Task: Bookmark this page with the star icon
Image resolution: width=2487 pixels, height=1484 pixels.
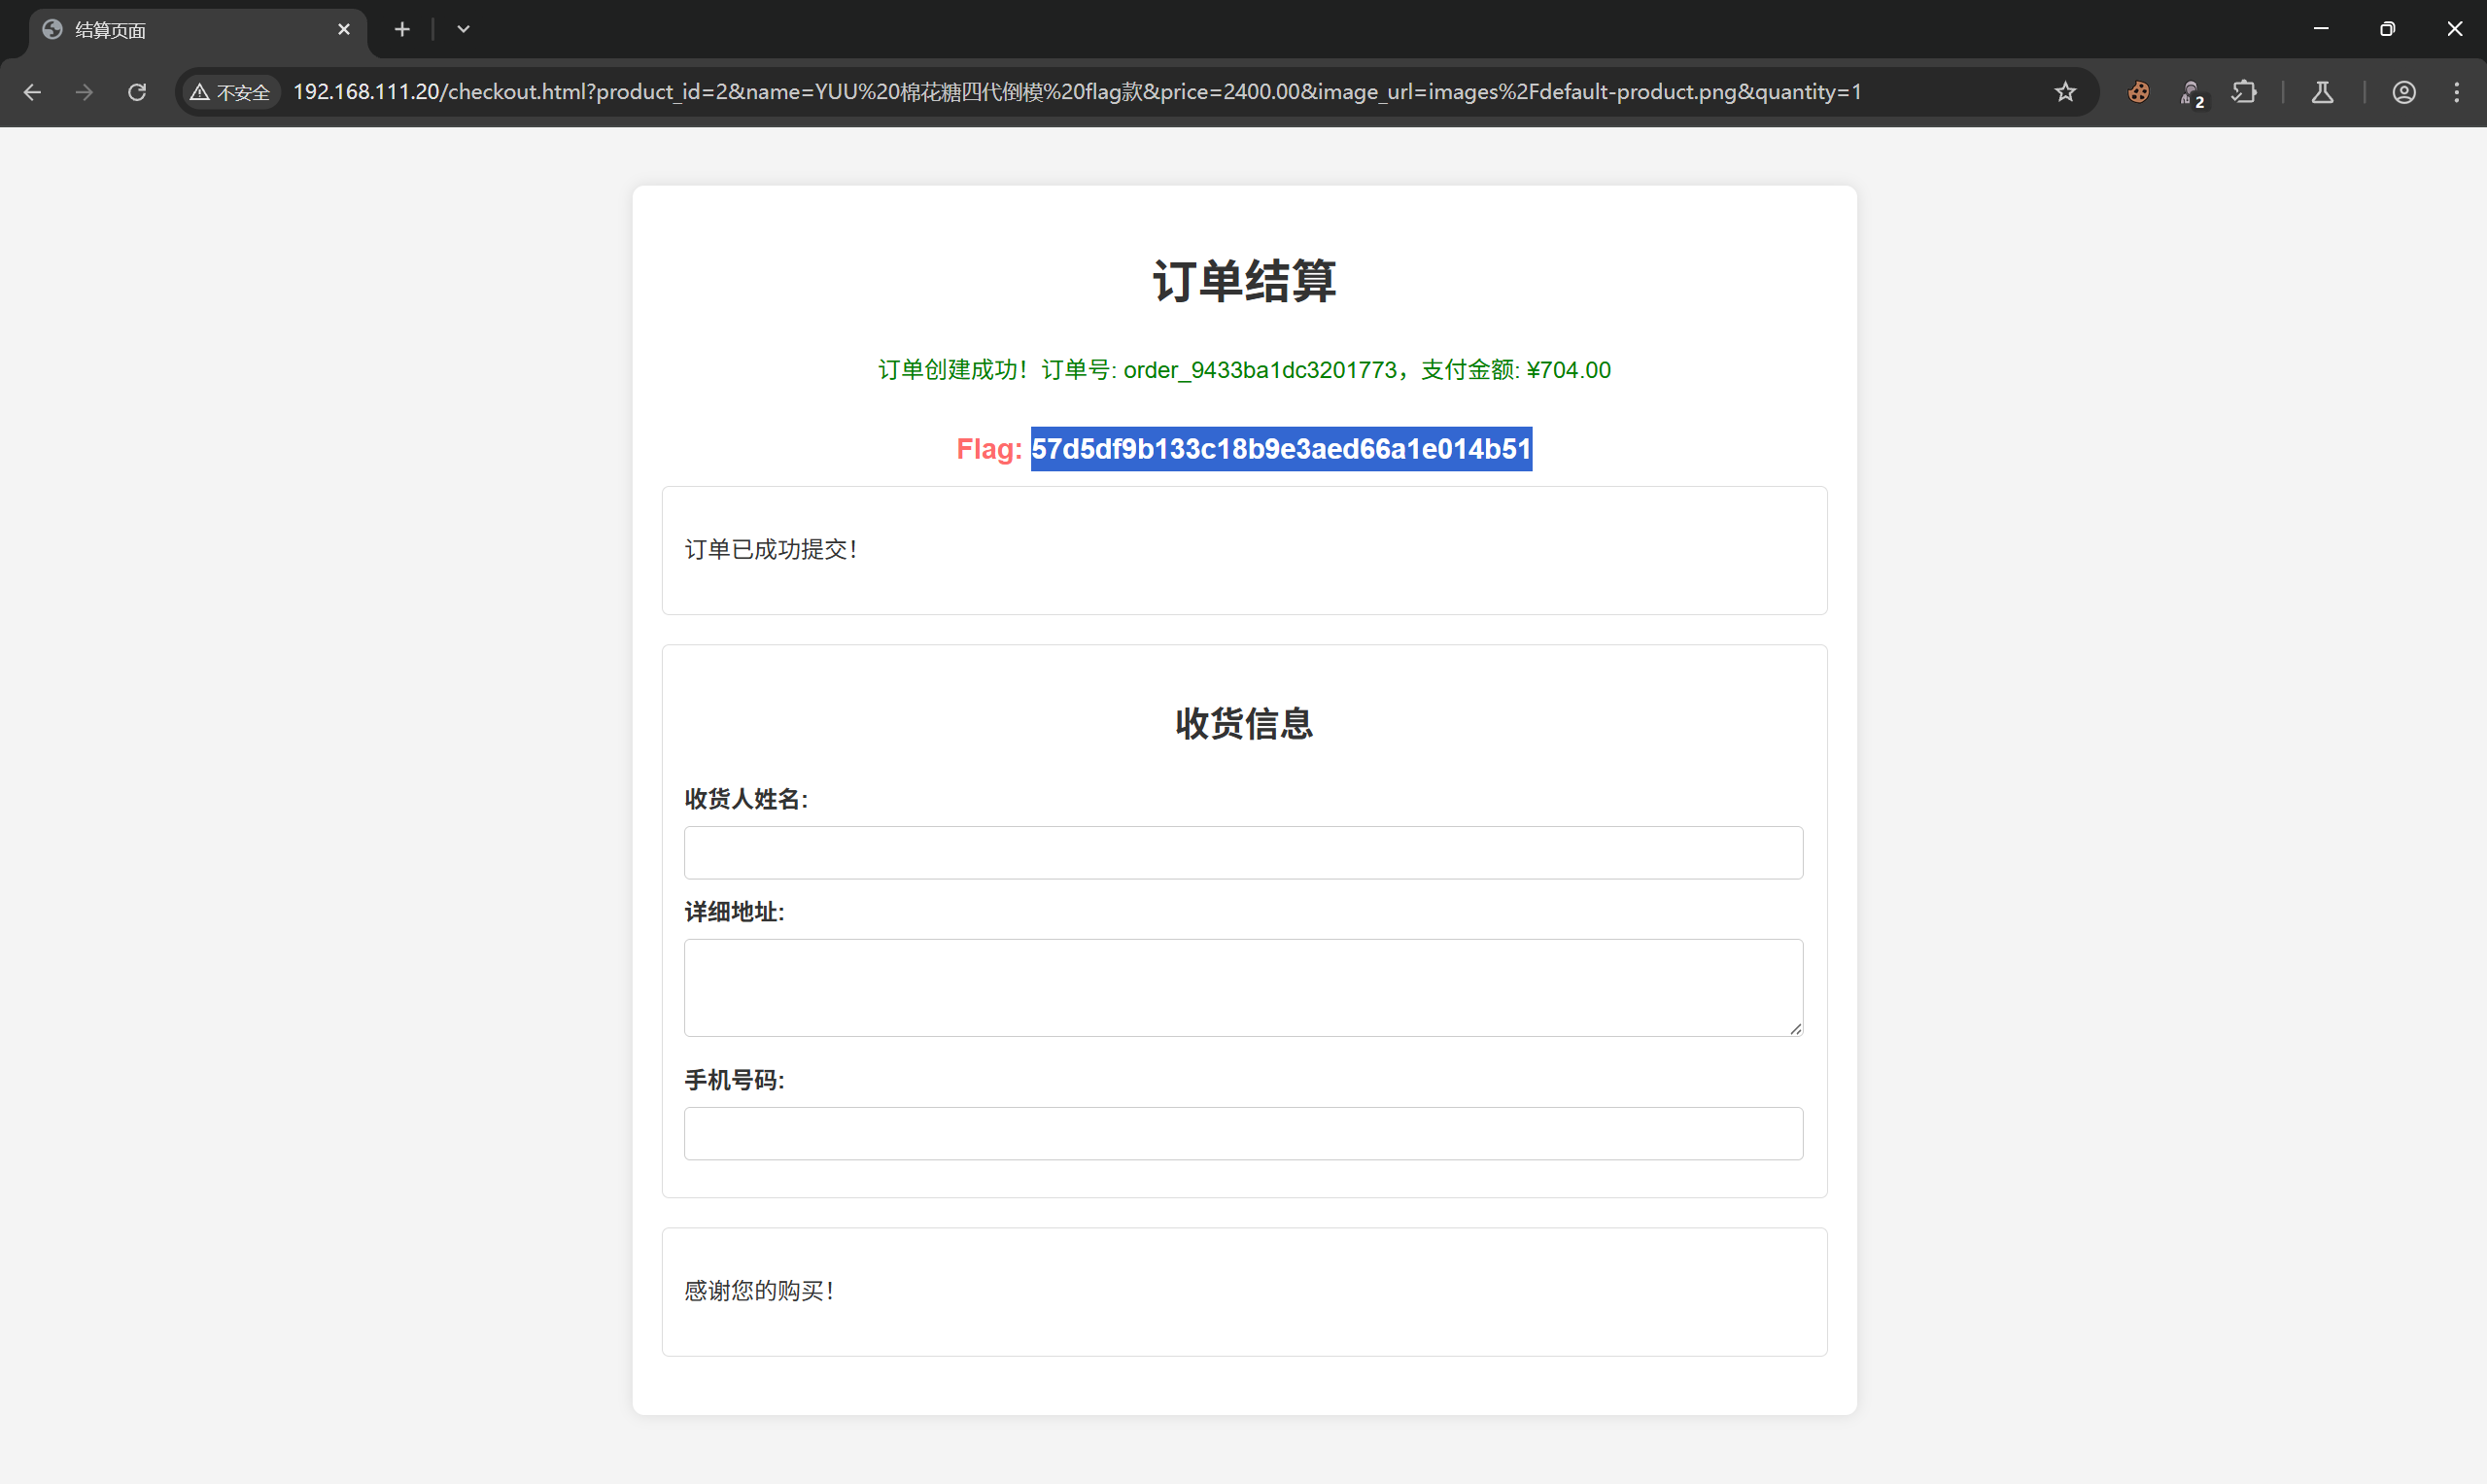Action: point(2065,92)
